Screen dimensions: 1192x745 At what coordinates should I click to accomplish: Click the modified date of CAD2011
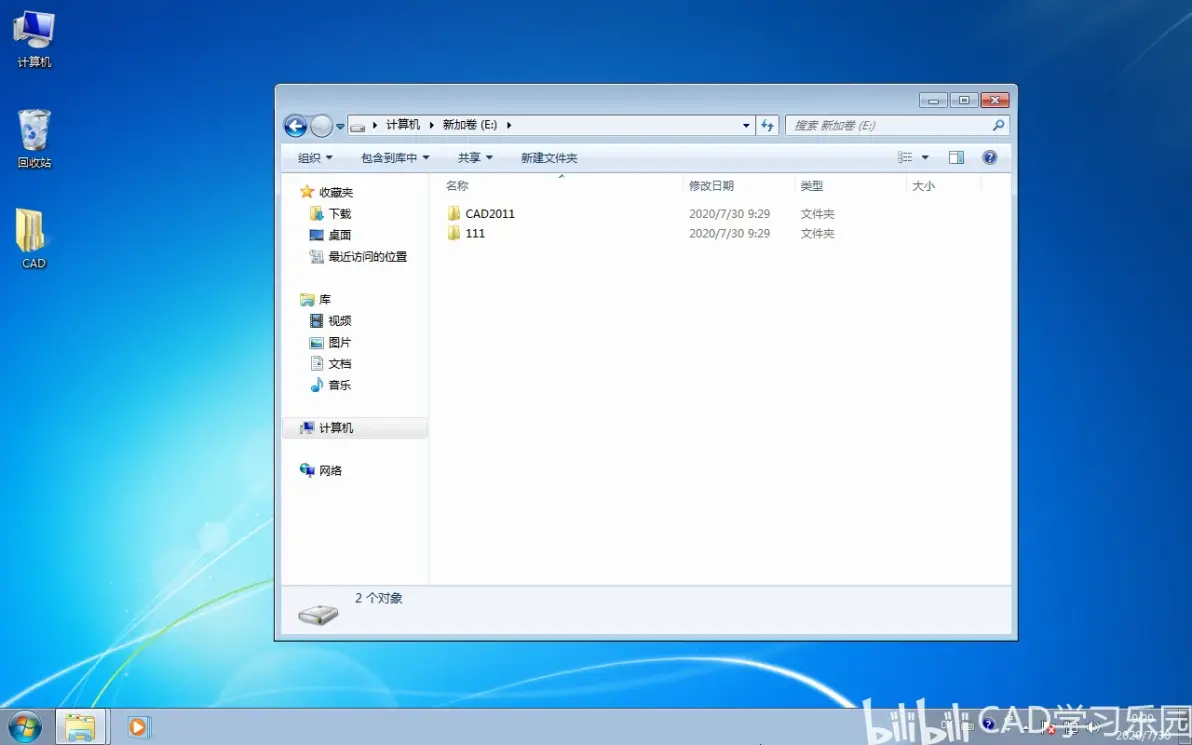729,214
